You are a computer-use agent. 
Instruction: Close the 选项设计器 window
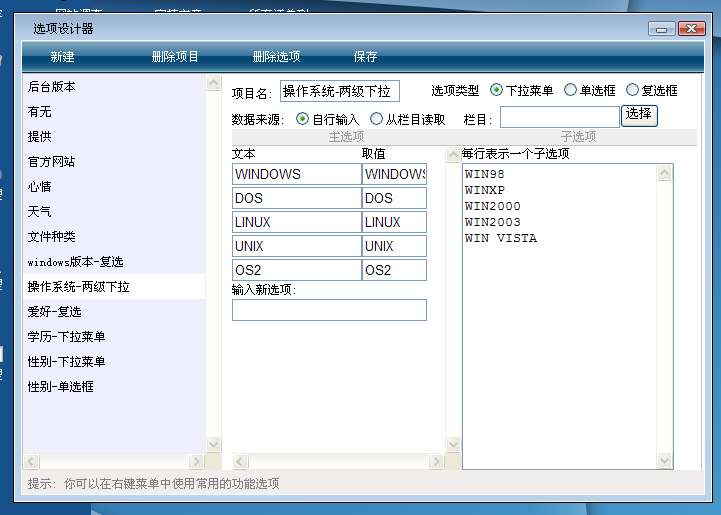tap(692, 29)
